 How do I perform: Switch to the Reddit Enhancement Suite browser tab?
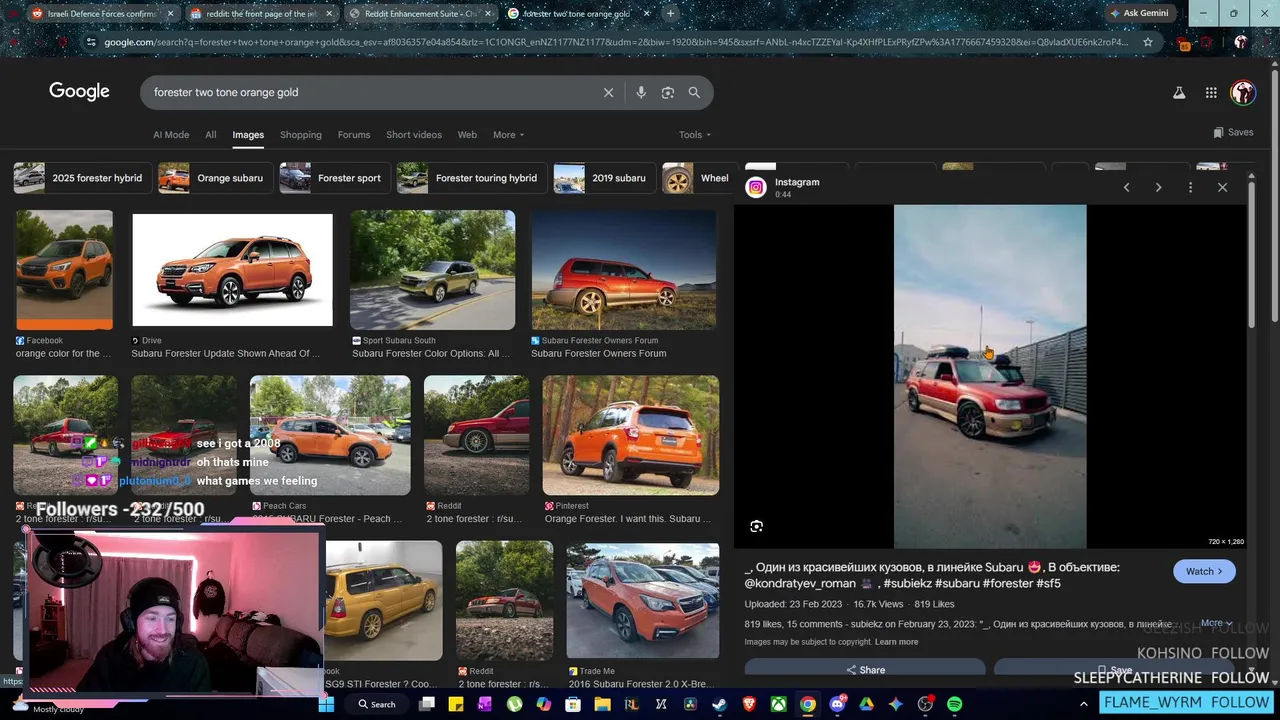pyautogui.click(x=420, y=14)
